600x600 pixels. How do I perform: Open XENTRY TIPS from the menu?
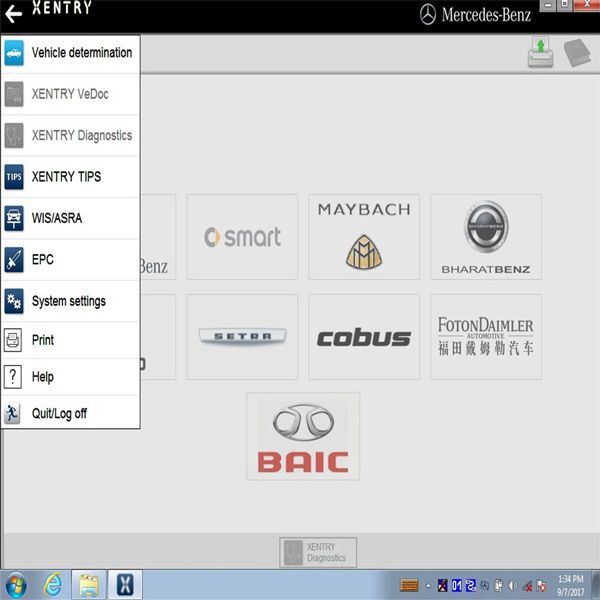point(70,177)
